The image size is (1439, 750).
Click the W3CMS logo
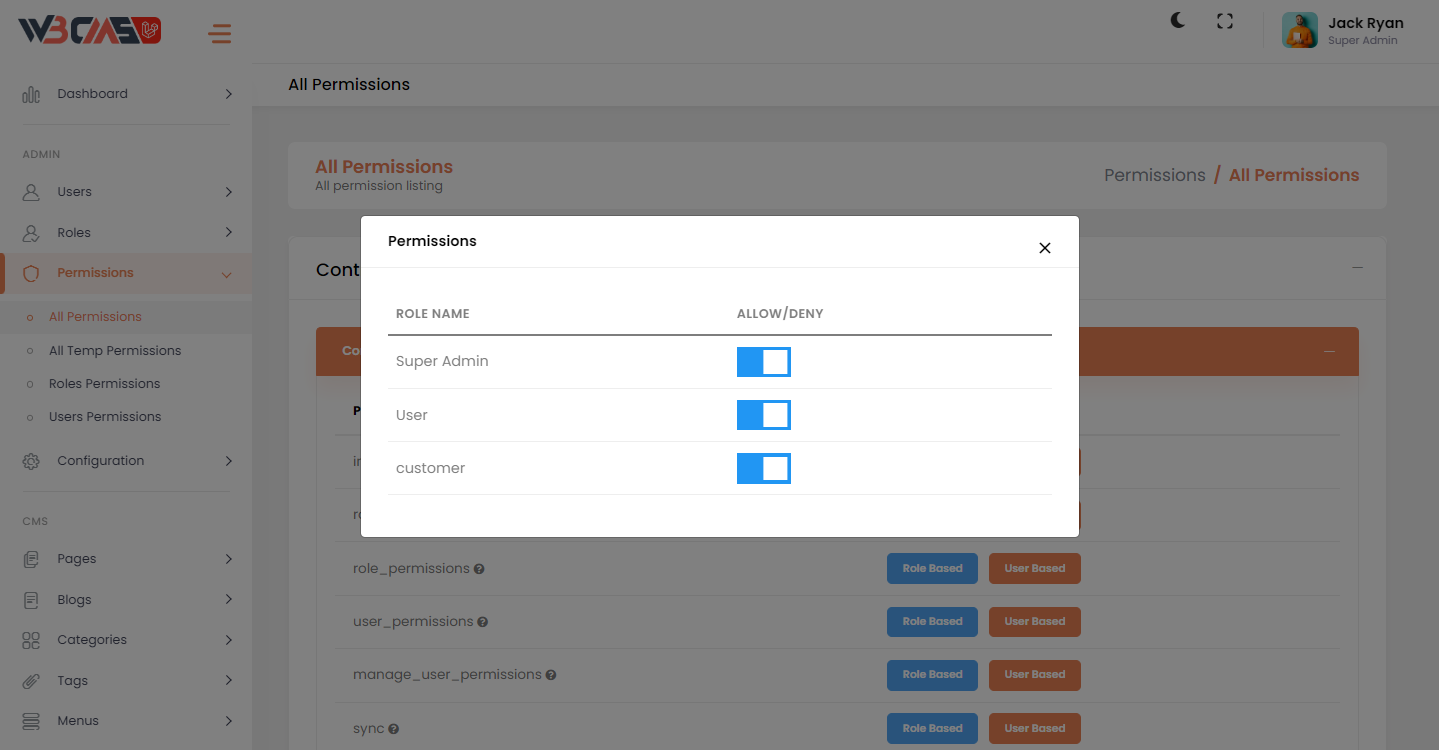click(x=90, y=31)
